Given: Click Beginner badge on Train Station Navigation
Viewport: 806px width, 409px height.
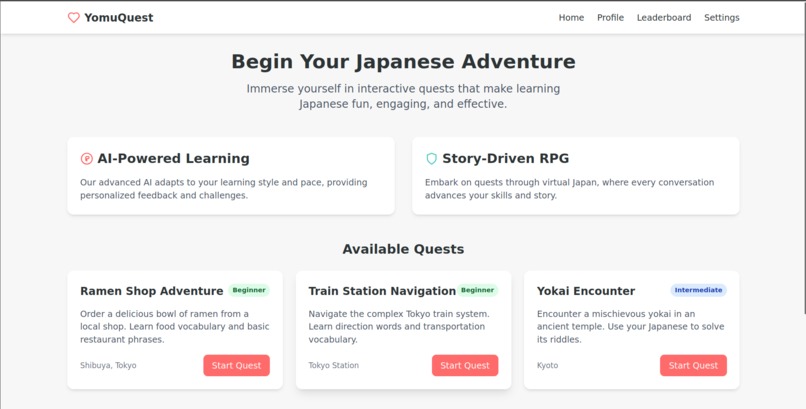Looking at the screenshot, I should (x=478, y=290).
